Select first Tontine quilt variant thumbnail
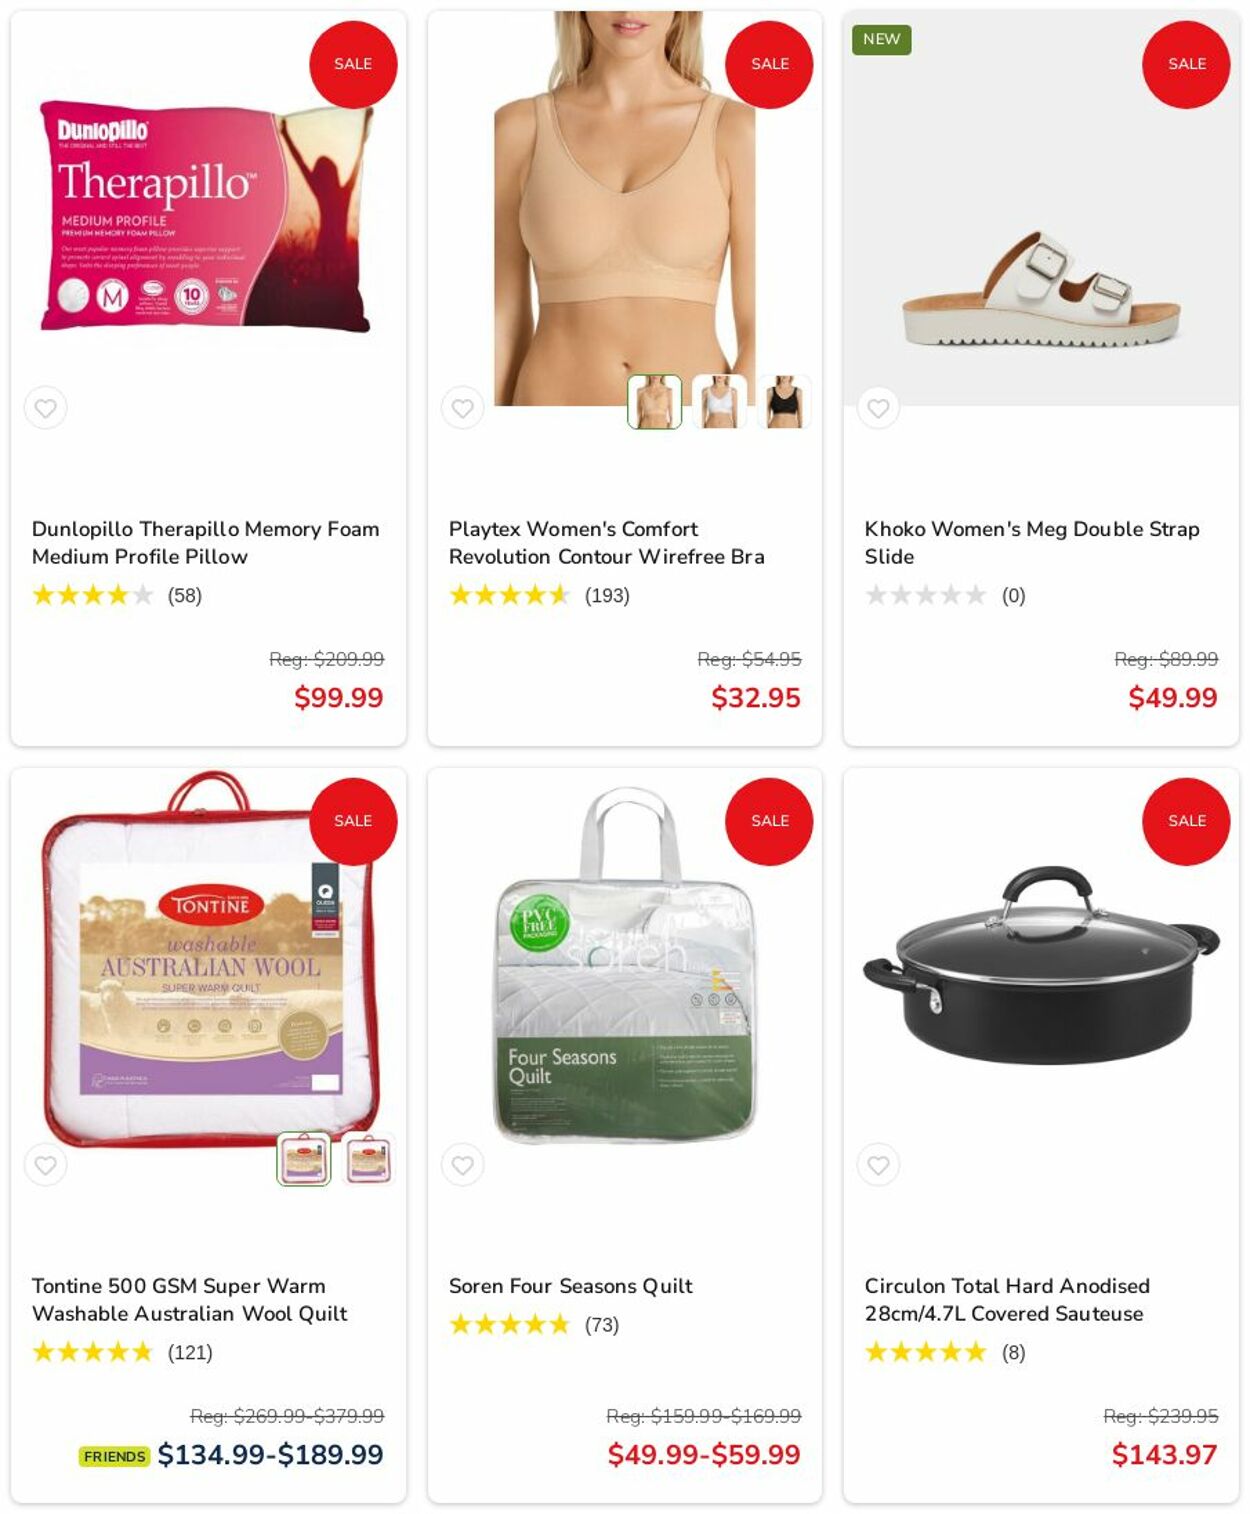The image size is (1250, 1514). (303, 1159)
